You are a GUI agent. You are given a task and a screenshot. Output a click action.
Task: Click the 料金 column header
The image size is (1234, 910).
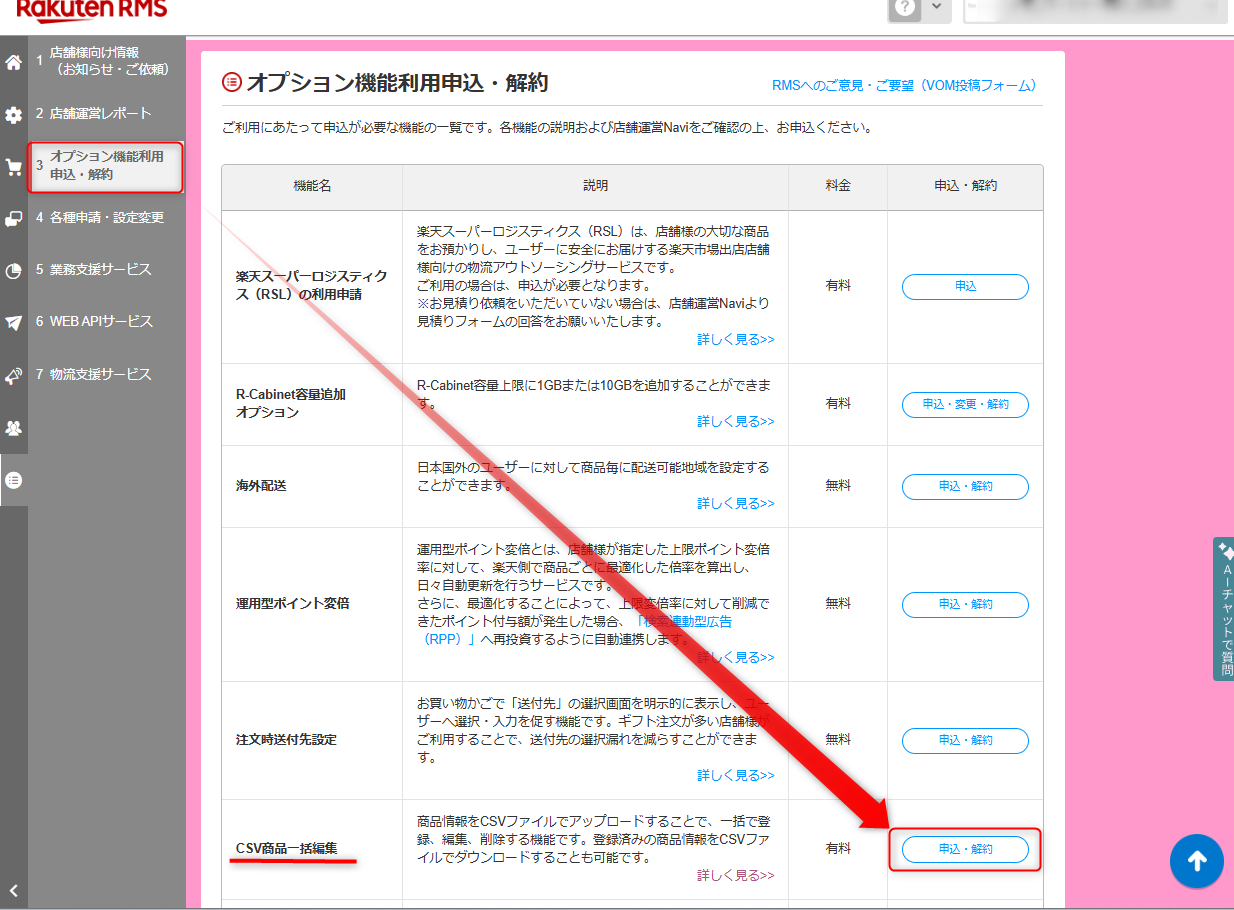[838, 186]
